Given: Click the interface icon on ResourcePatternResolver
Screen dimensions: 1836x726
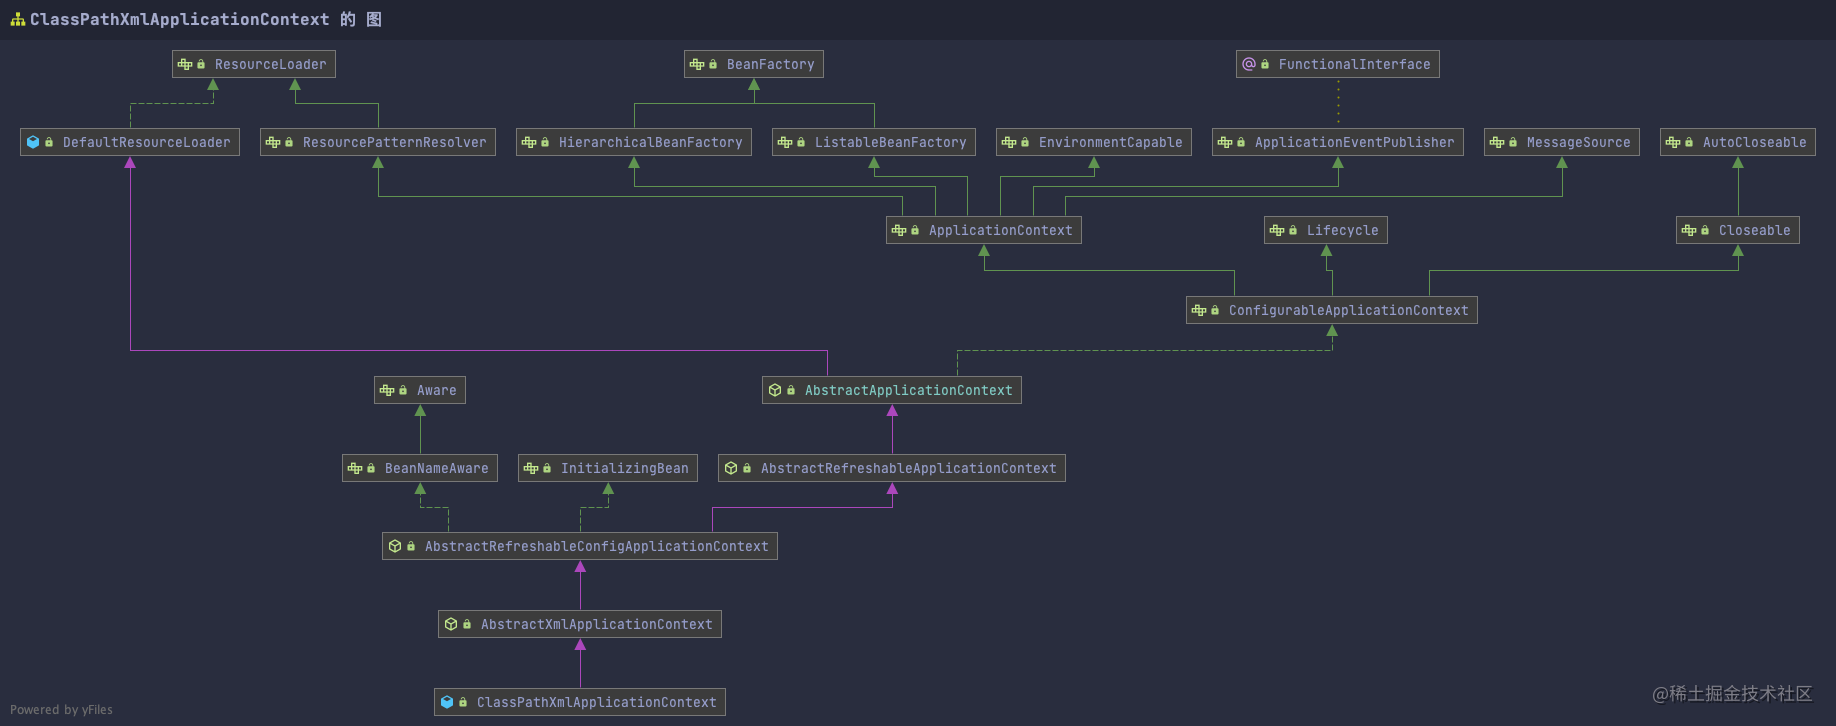Looking at the screenshot, I should coord(273,142).
